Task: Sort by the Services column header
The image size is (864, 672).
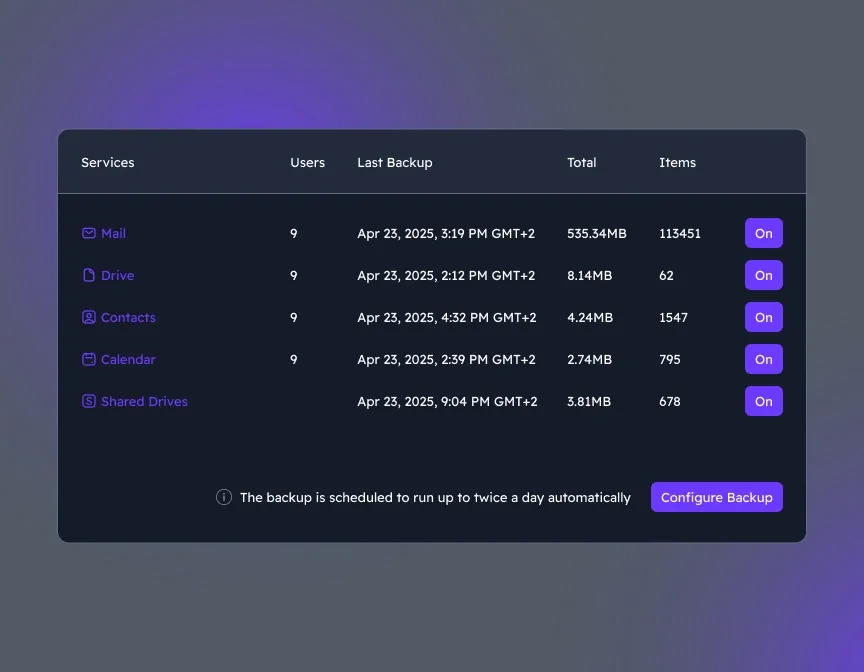Action: 107,162
